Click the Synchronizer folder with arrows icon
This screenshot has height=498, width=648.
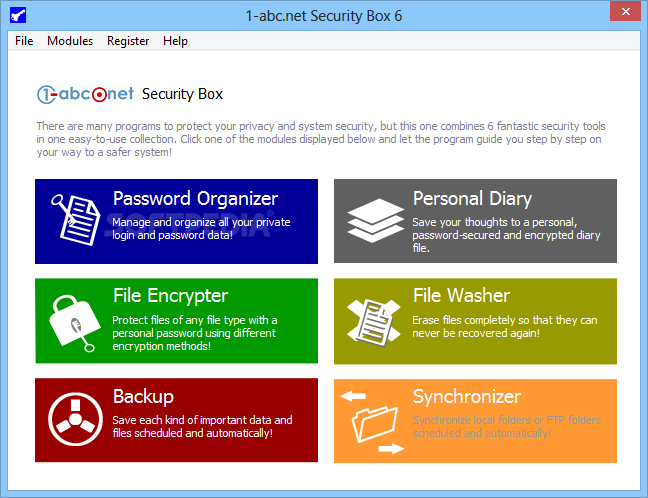[x=373, y=422]
